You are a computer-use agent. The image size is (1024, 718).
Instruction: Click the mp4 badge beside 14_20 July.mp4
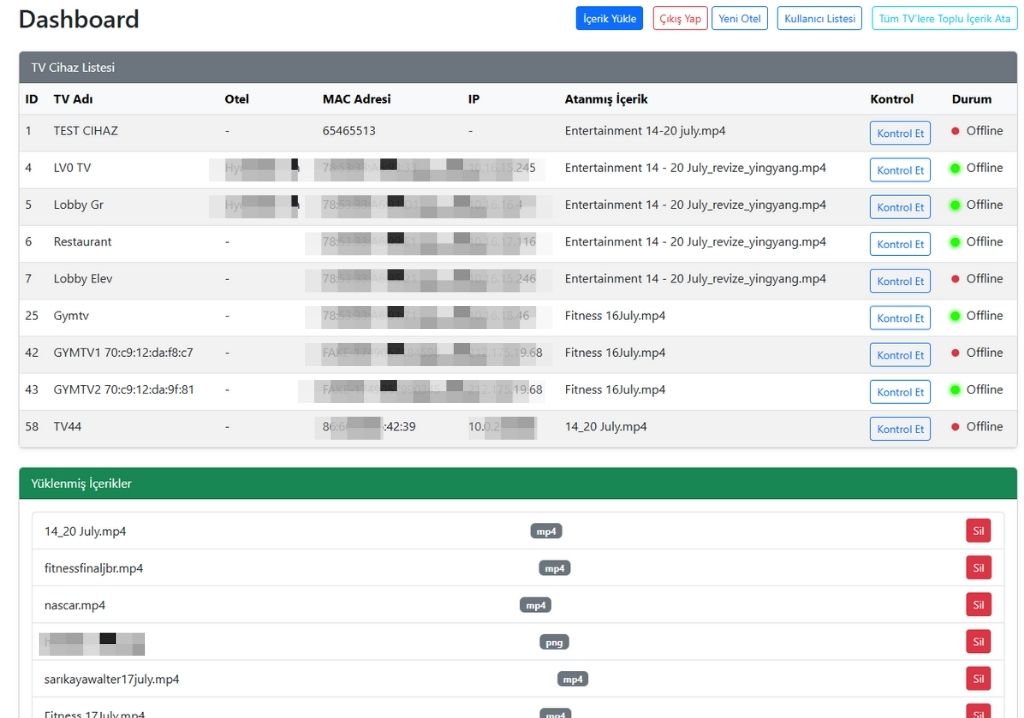pyautogui.click(x=547, y=531)
